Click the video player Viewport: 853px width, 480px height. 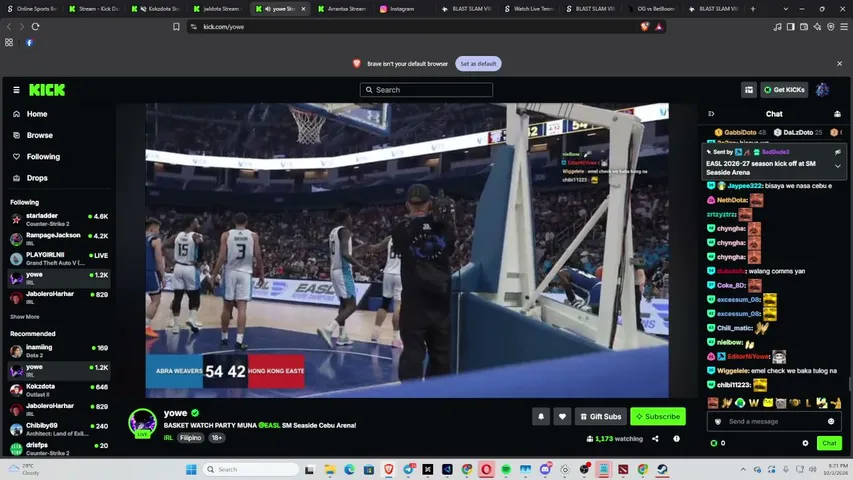click(x=407, y=250)
